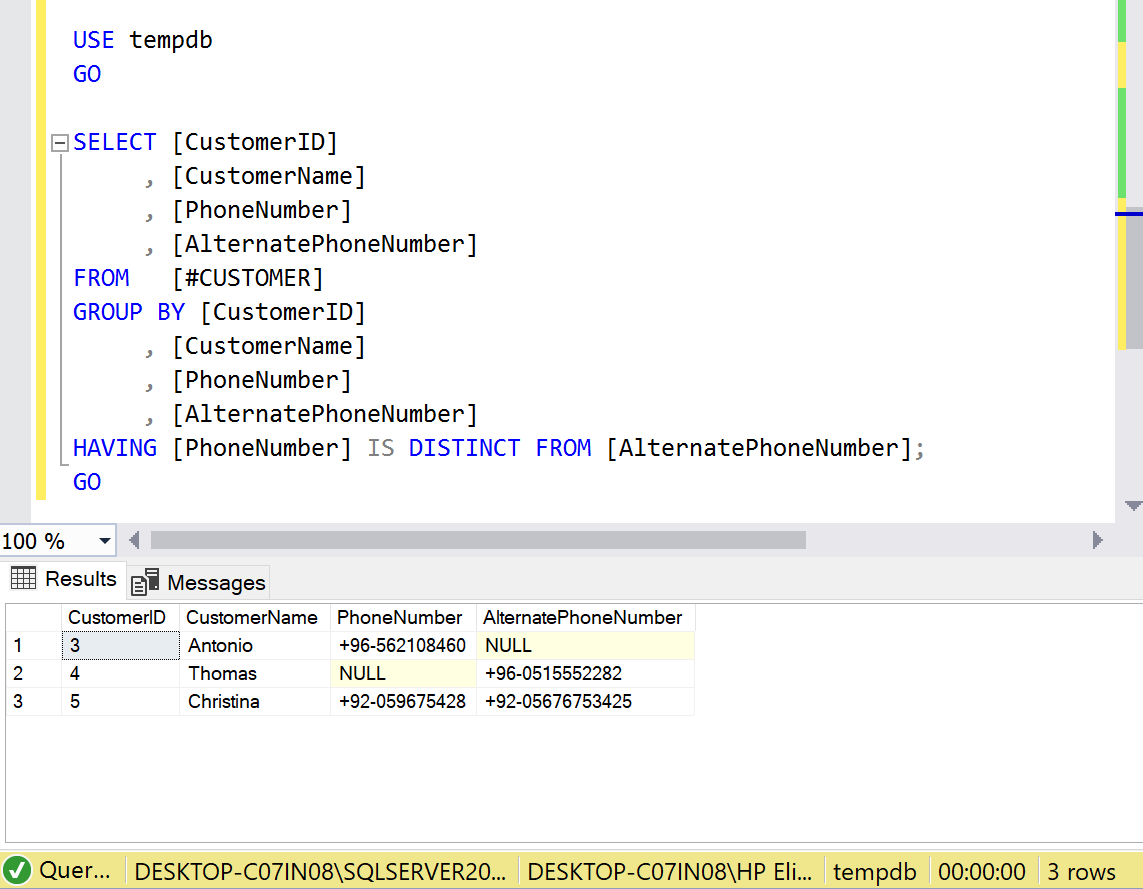The height and width of the screenshot is (889, 1143).
Task: Place cursor on the HAVING clause line
Action: point(500,448)
